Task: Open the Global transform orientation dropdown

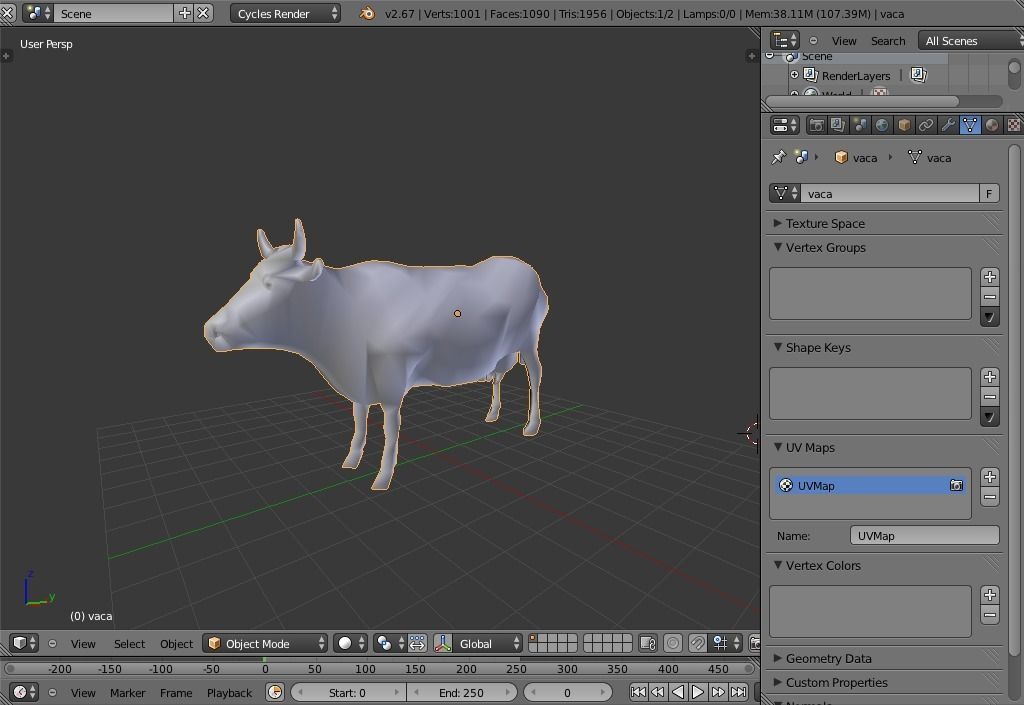Action: tap(488, 644)
